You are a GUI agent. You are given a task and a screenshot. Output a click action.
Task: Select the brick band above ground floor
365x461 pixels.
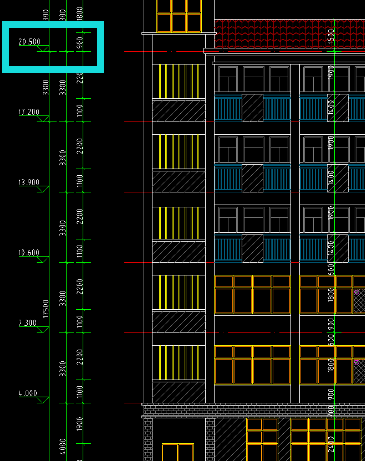(253, 410)
